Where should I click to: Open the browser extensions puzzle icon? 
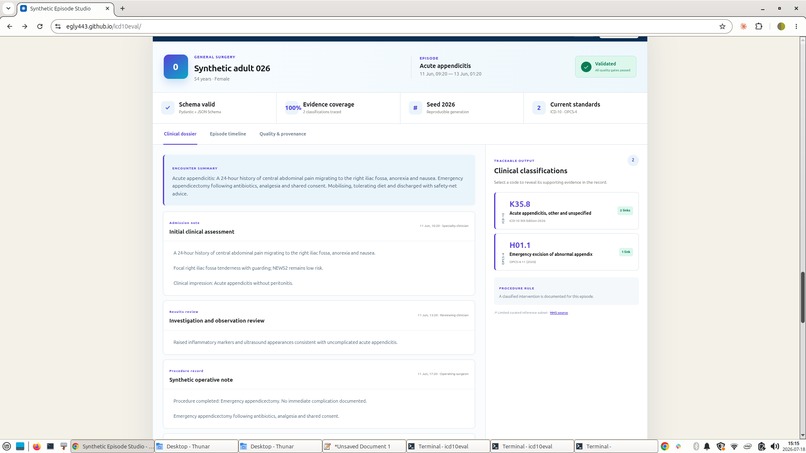click(x=759, y=26)
